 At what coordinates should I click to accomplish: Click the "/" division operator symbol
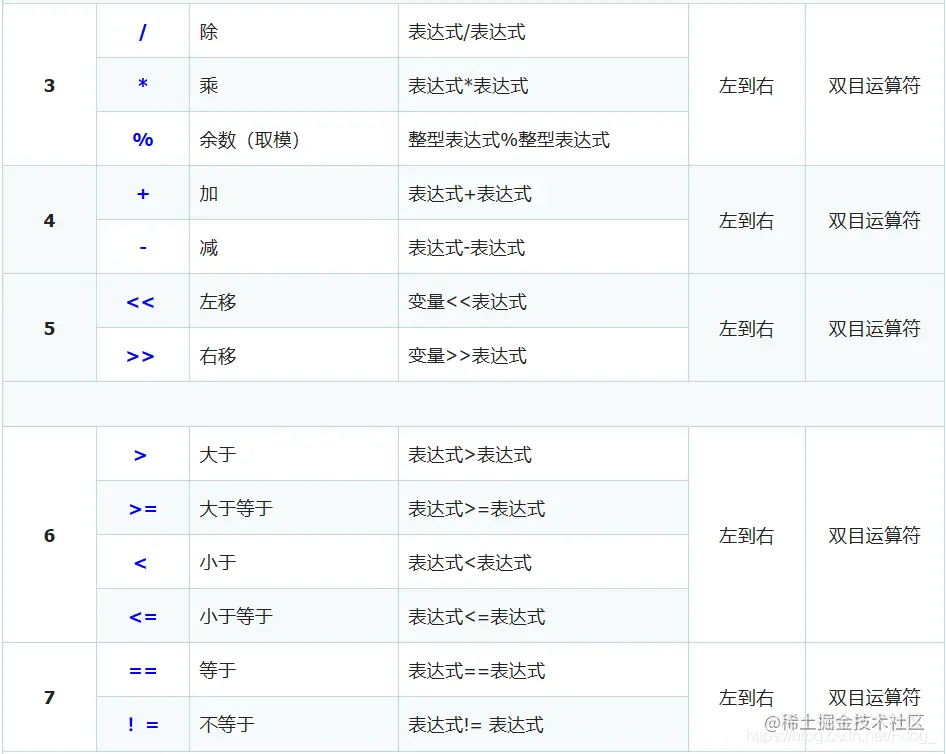[142, 30]
